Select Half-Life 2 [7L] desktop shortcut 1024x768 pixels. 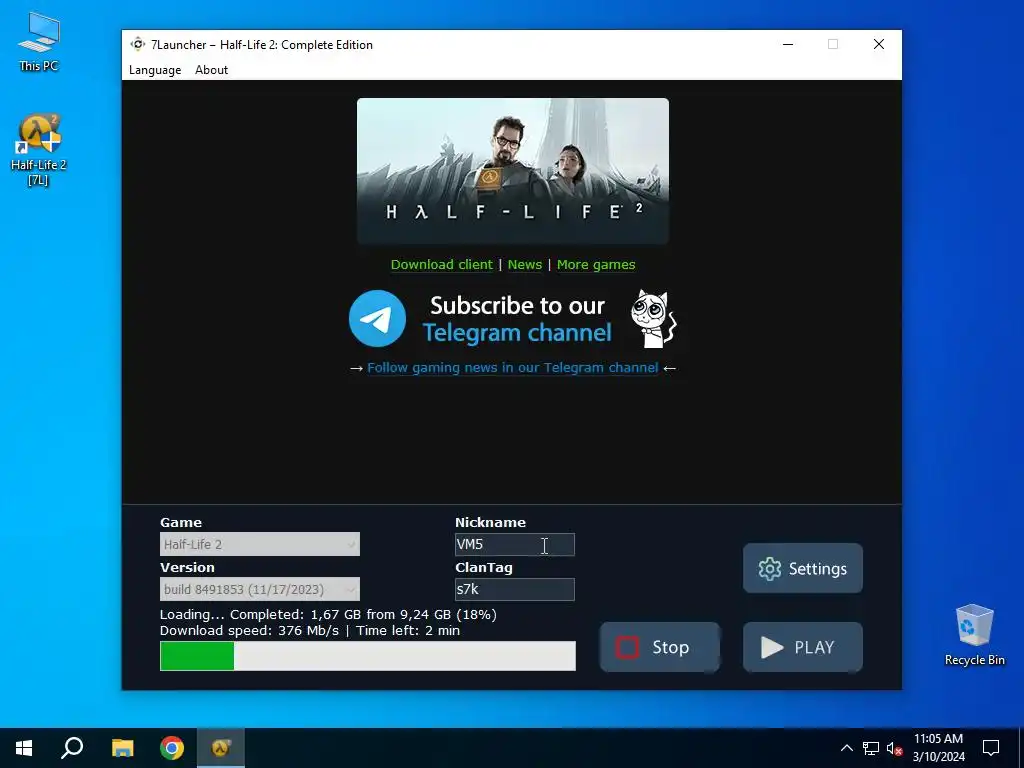[x=39, y=150]
